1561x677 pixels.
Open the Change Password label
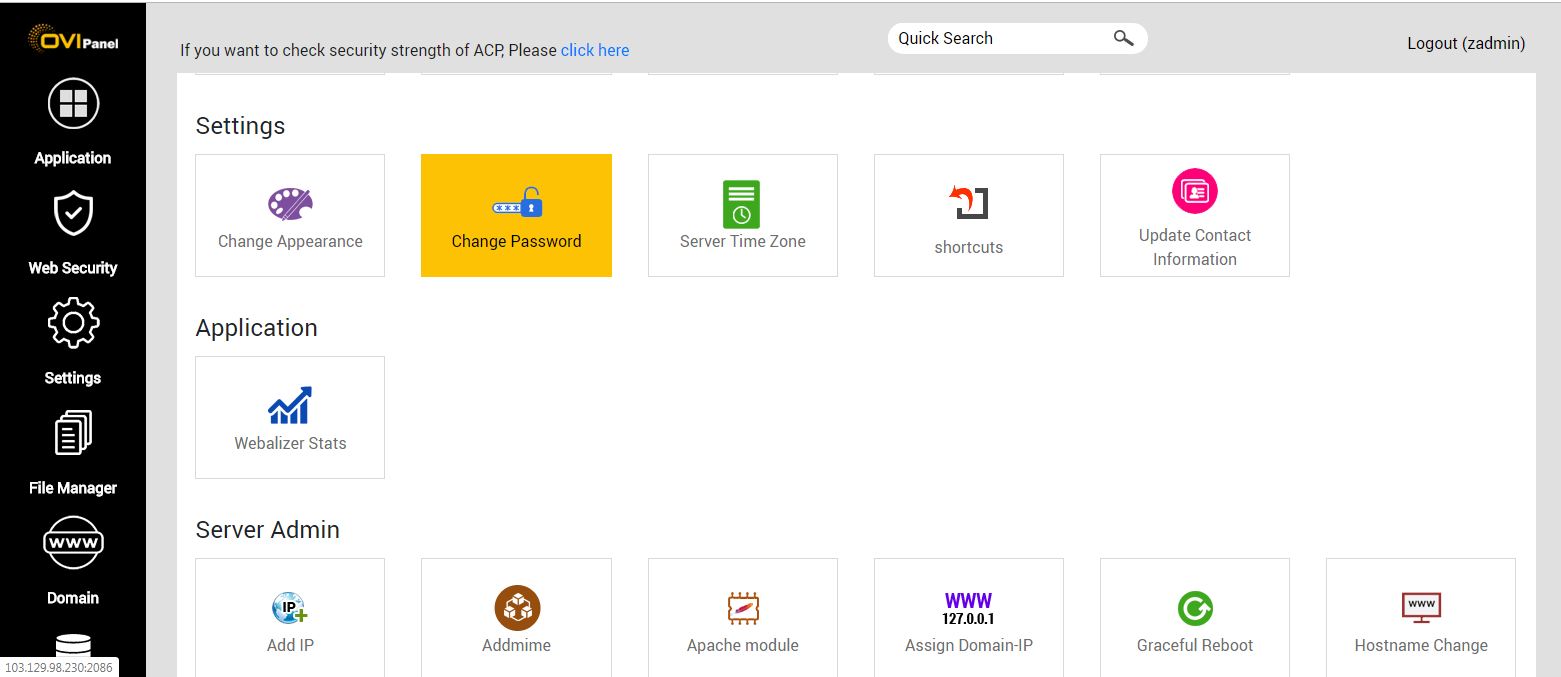[x=516, y=241]
